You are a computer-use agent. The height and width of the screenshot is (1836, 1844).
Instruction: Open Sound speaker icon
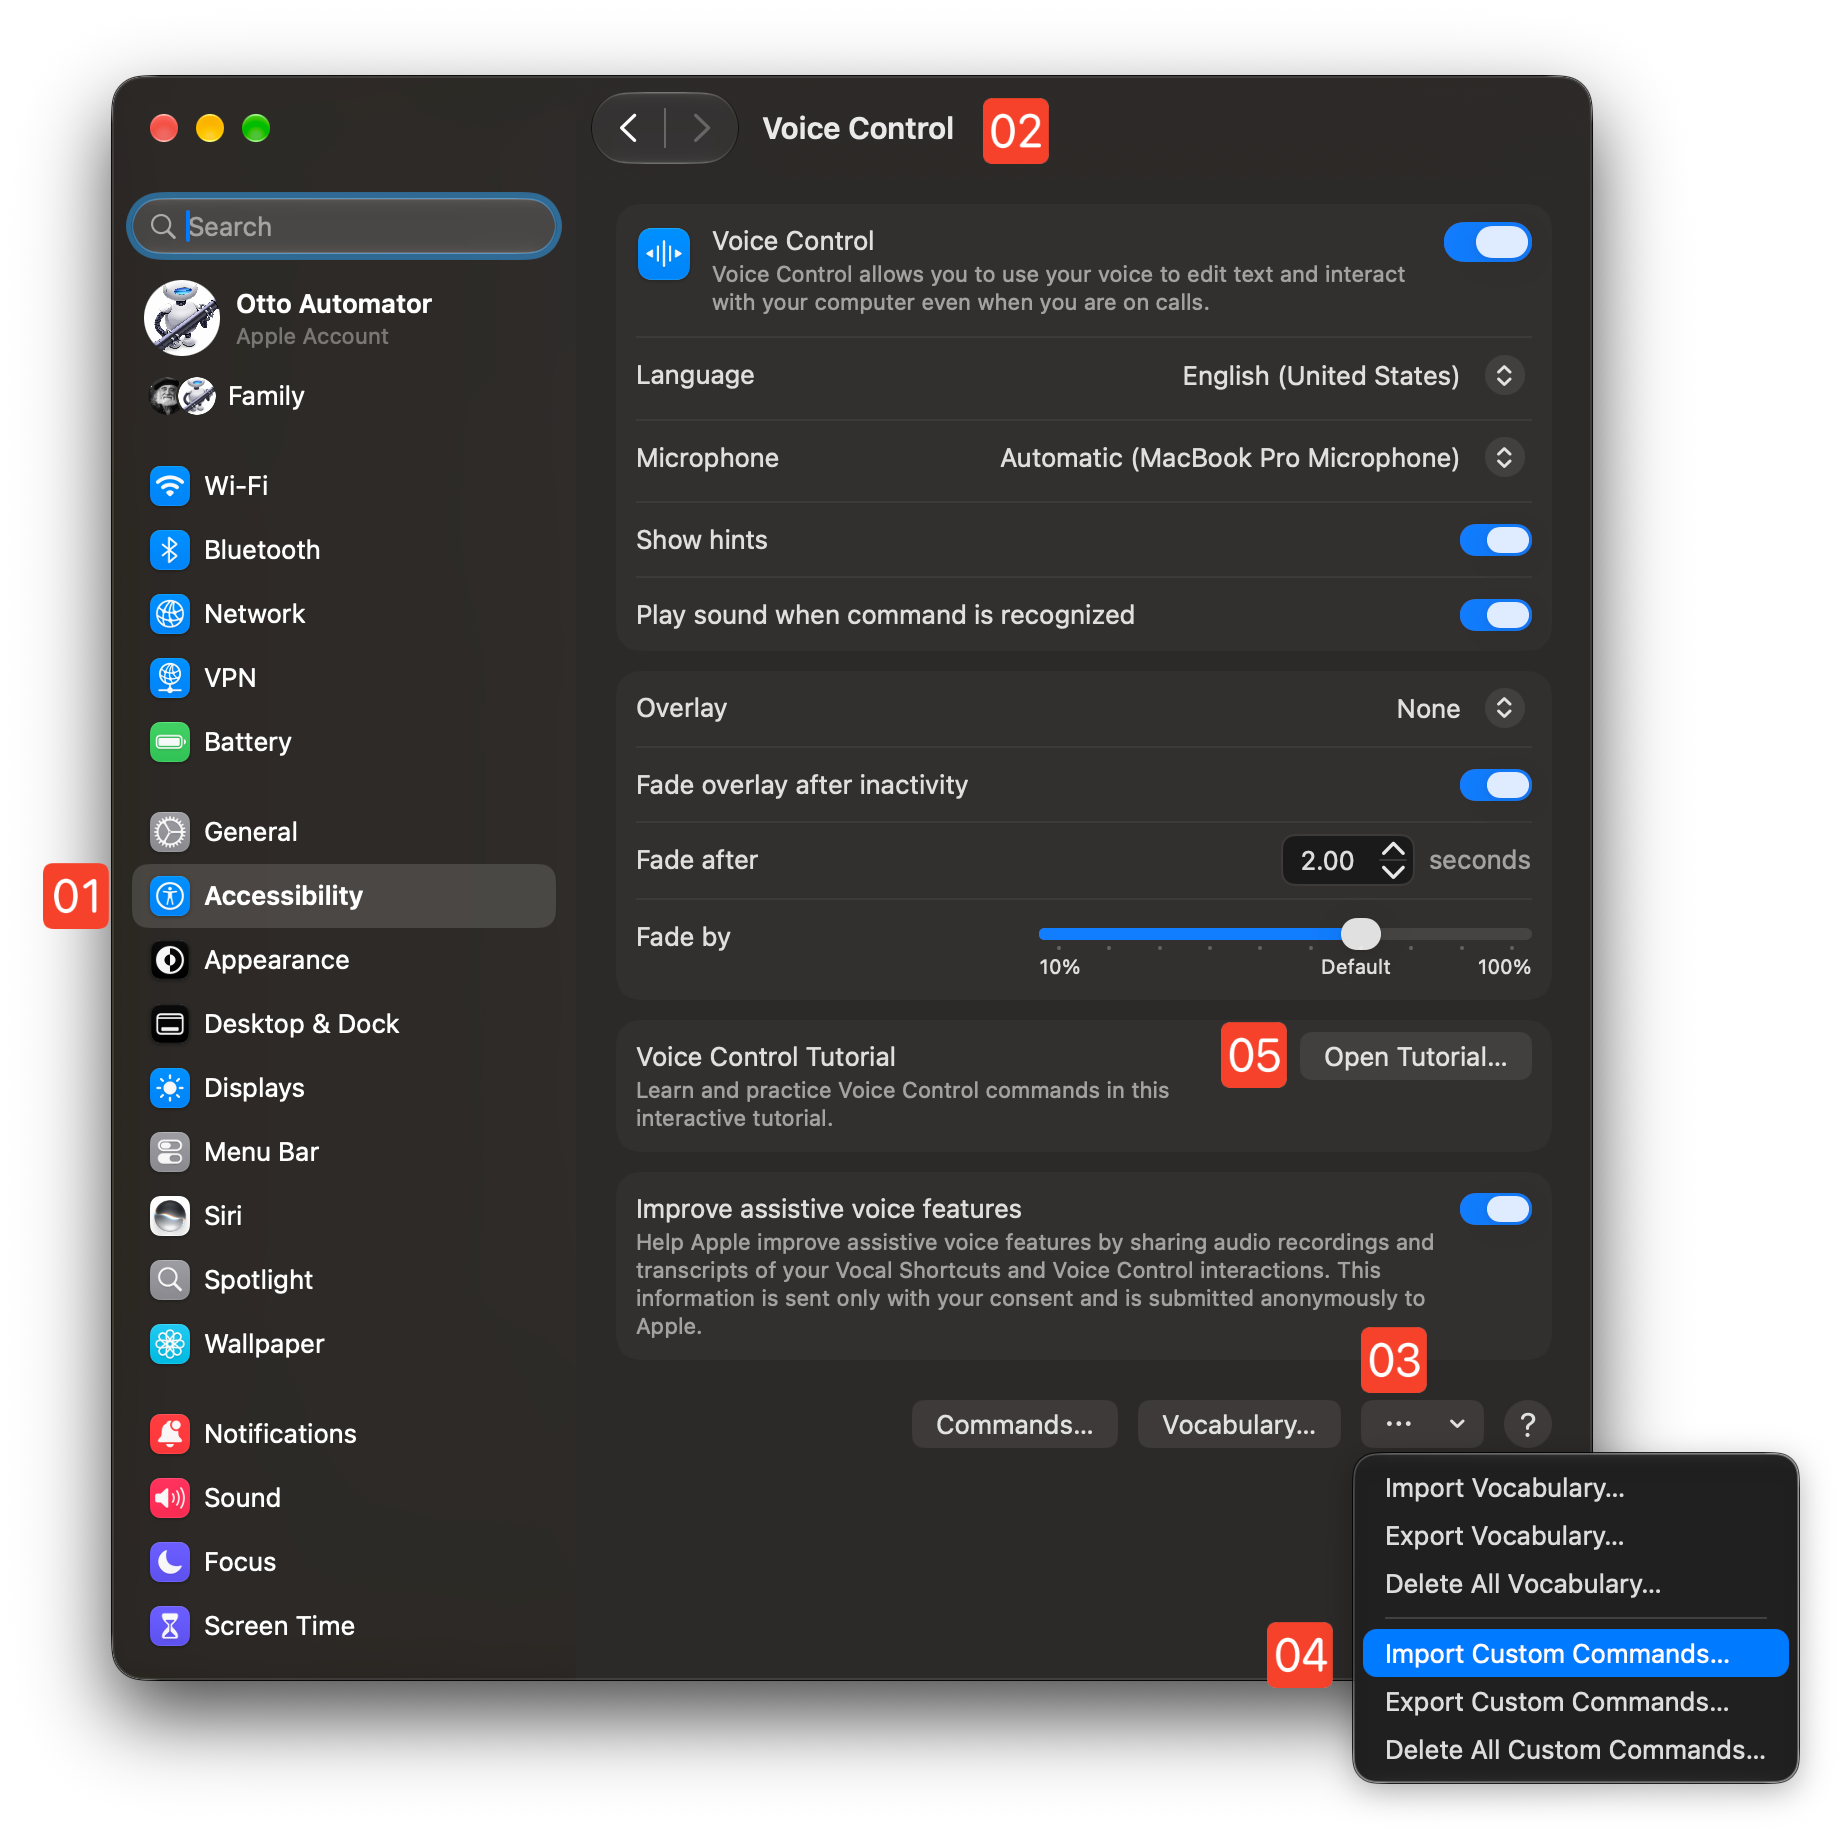(170, 1498)
